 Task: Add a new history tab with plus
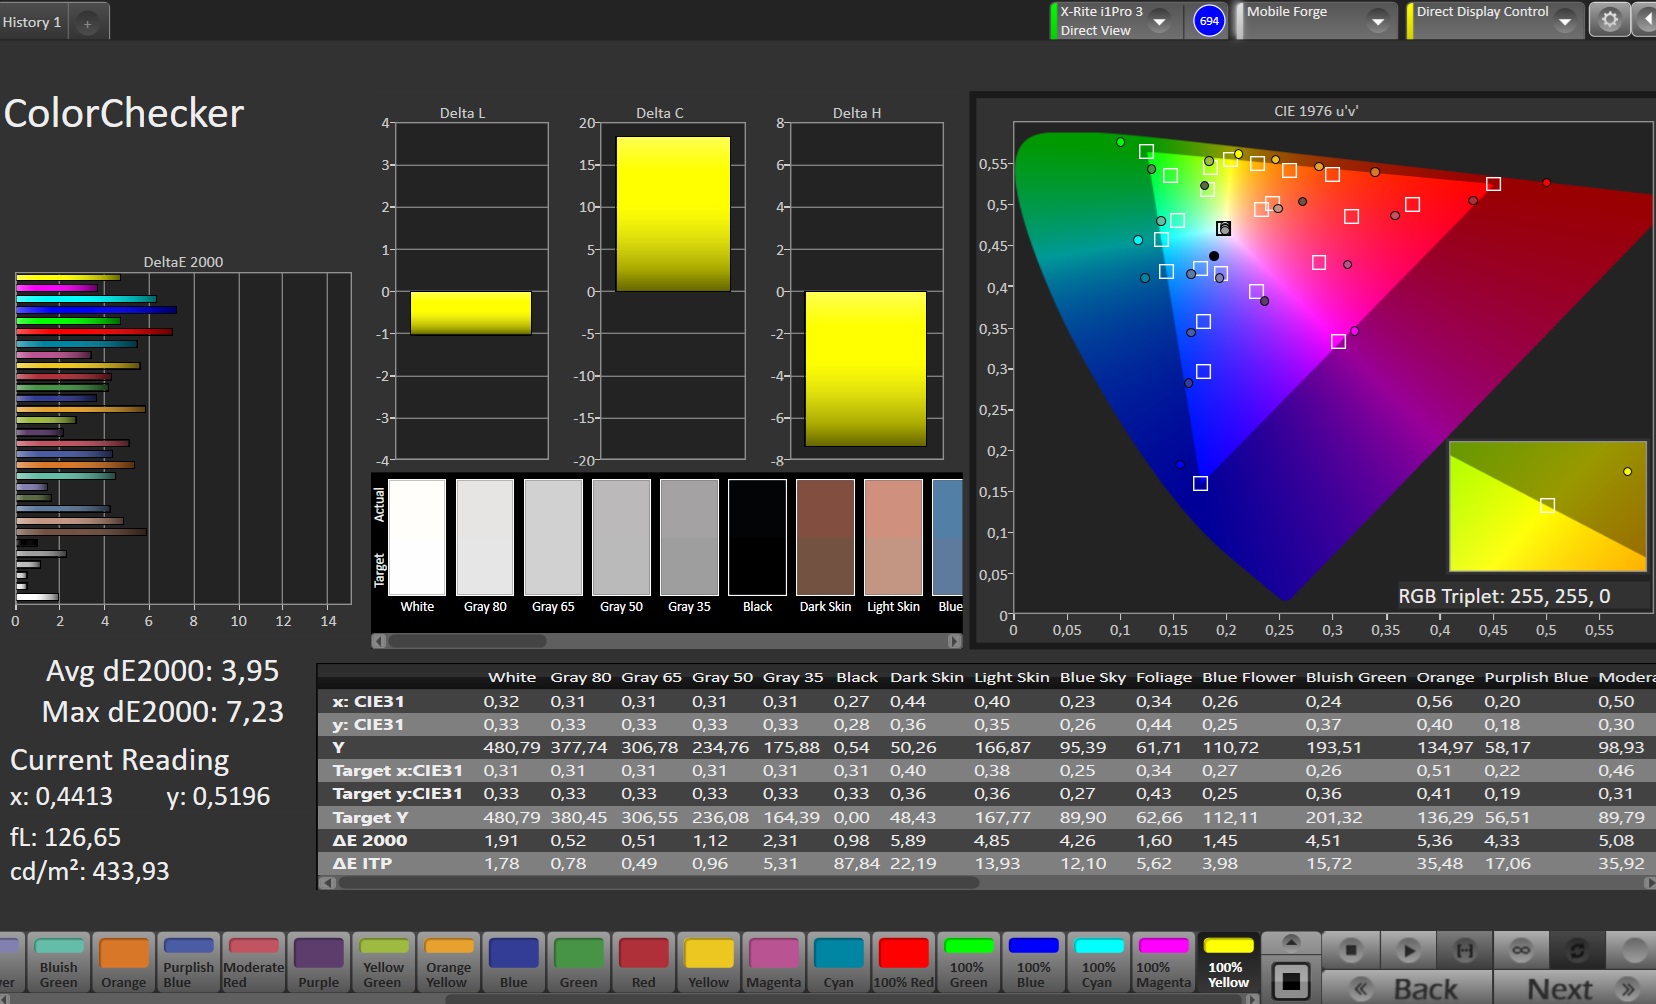coord(88,23)
